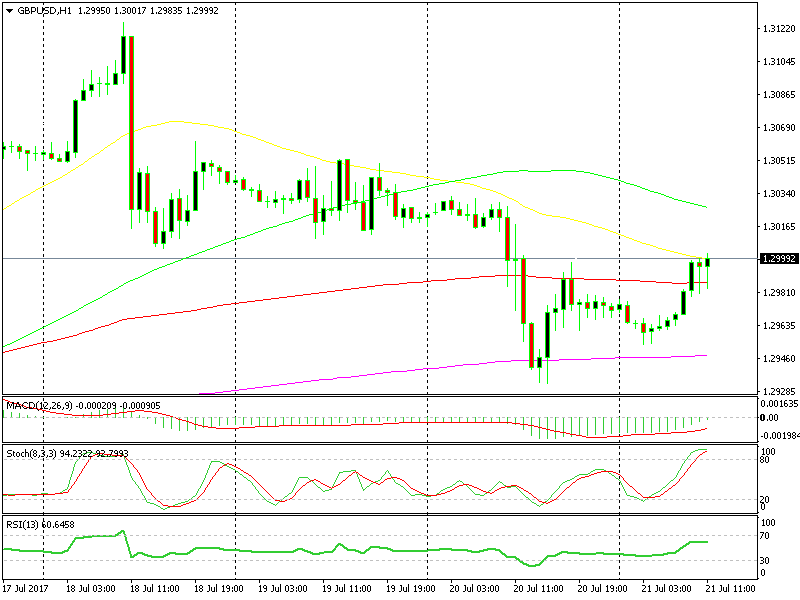Click the 1.30340 price axis label
Viewport: 800px width, 600px height.
coord(779,194)
